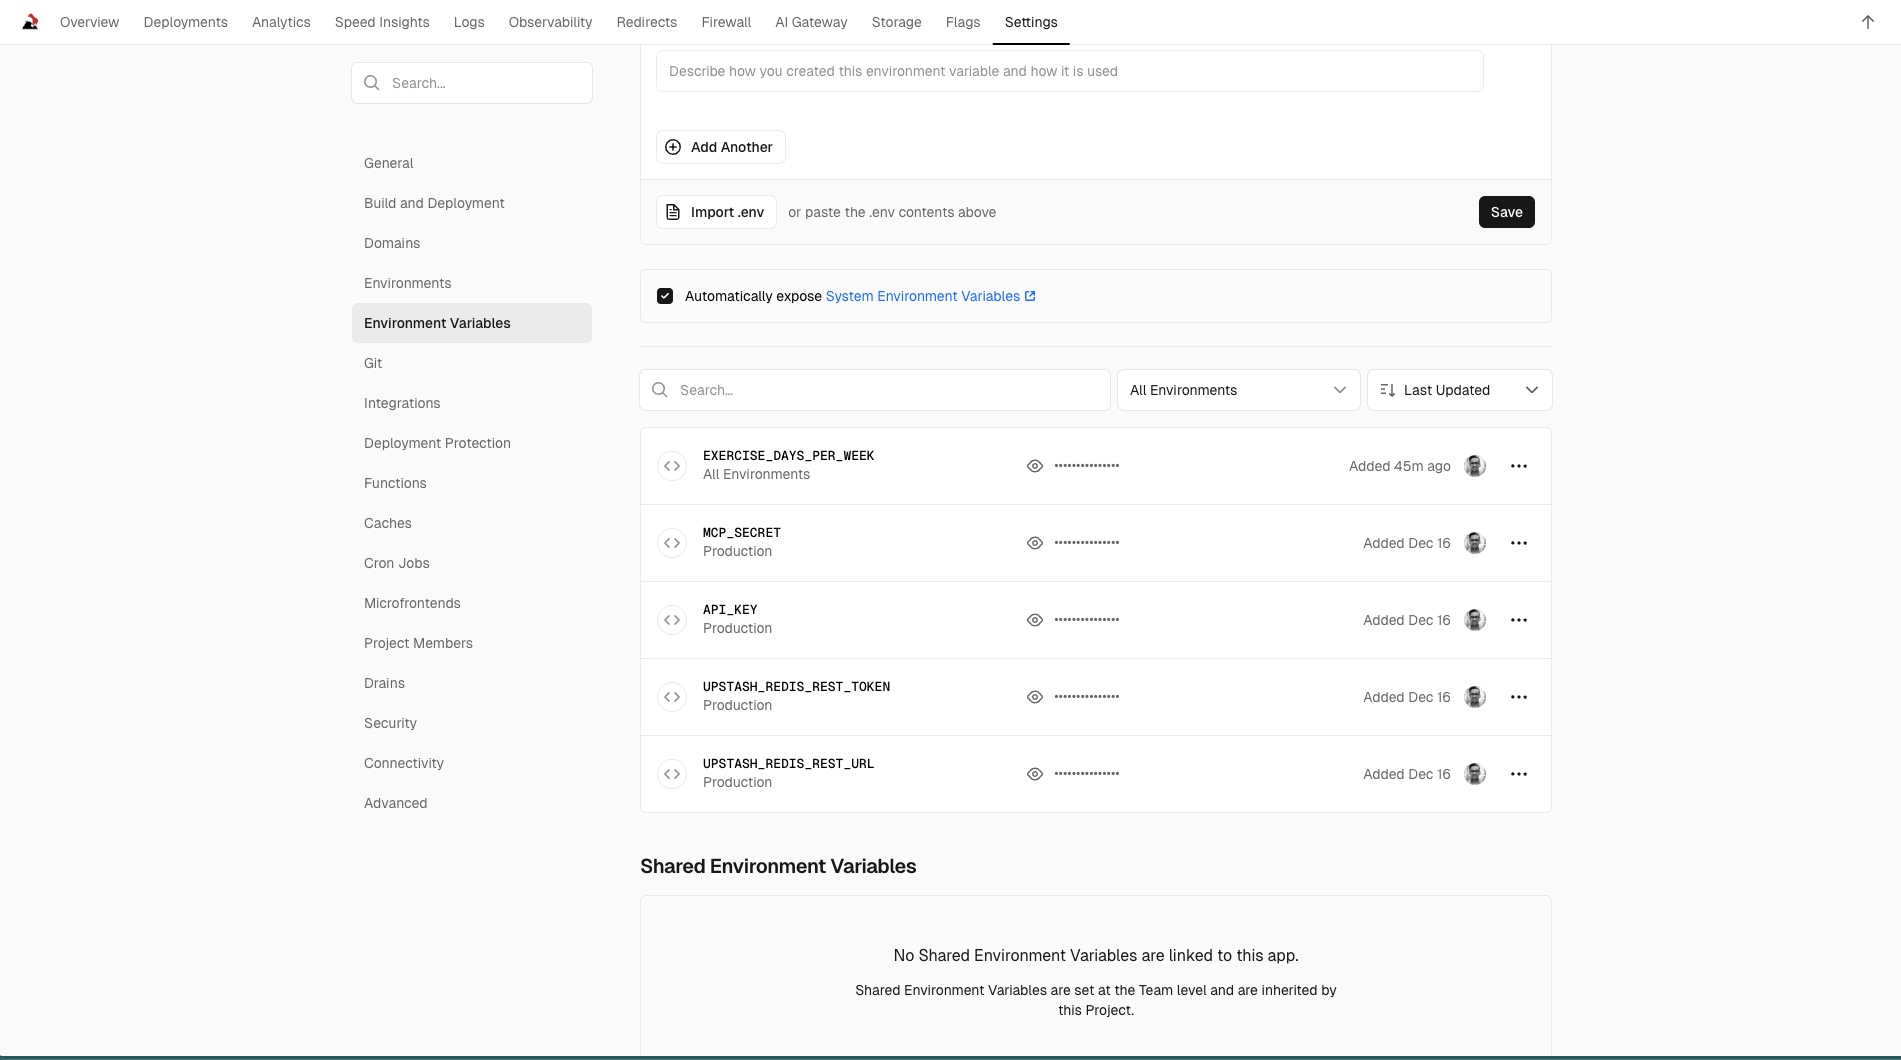Click the project logo at top left
Screen dimensions: 1901x1060
click(x=30, y=22)
